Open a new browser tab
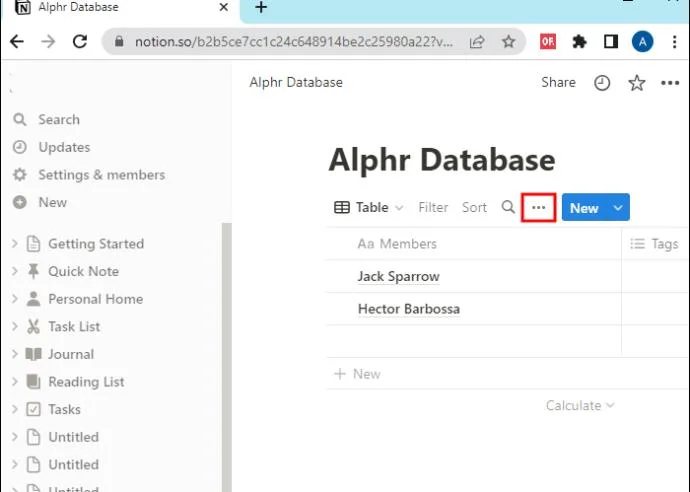The image size is (690, 492). [x=261, y=7]
